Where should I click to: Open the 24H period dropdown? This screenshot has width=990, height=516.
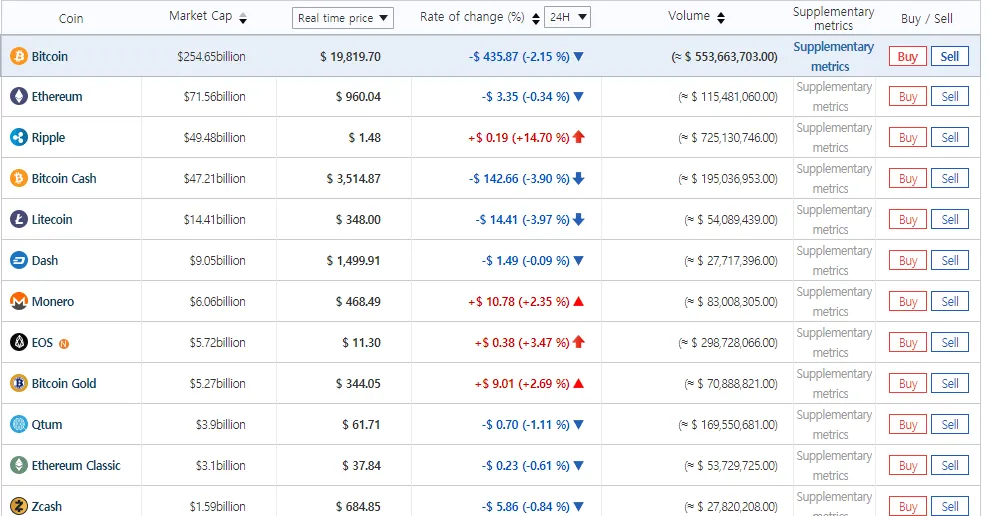pyautogui.click(x=567, y=17)
